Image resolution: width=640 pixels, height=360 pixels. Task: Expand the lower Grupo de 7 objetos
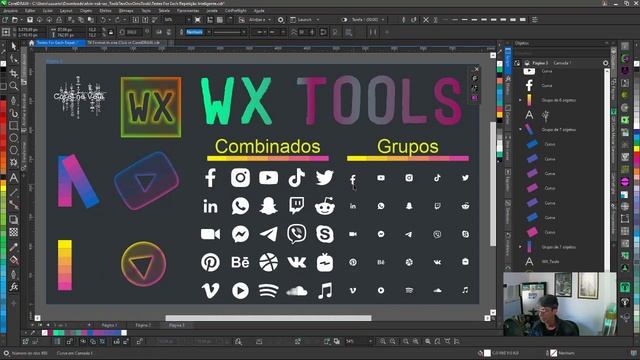(520, 247)
